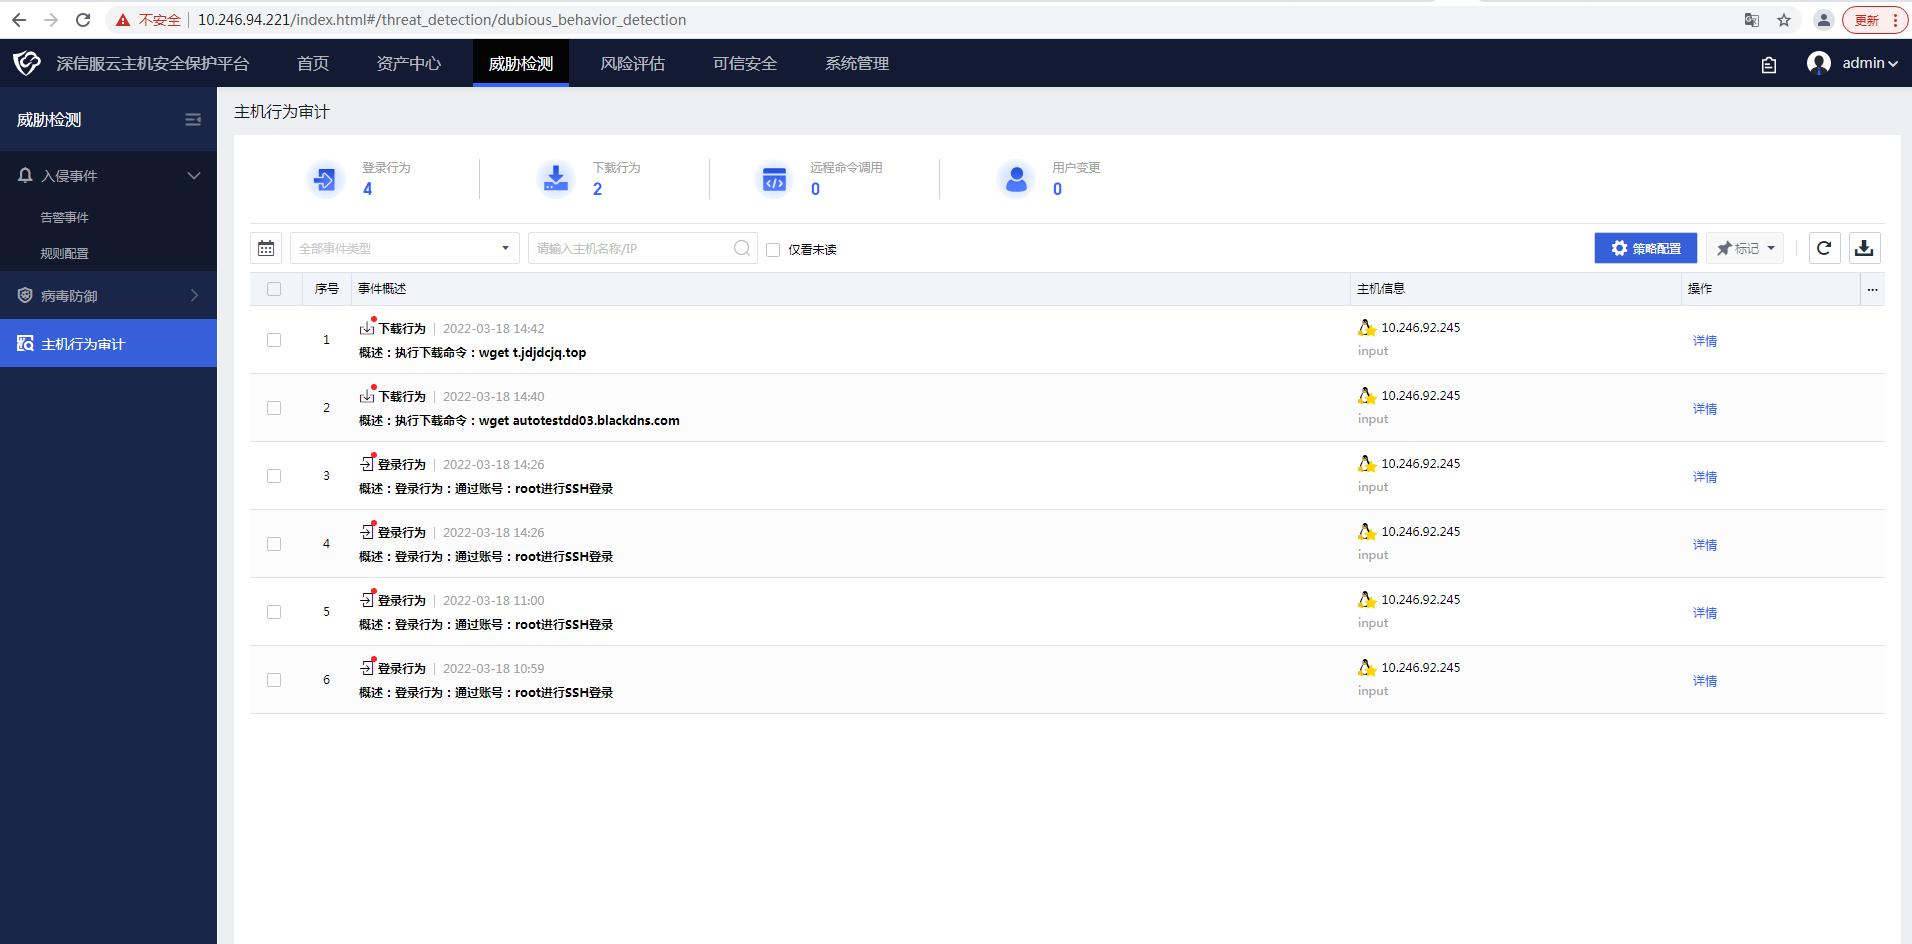
Task: Open 详情 for row 1 wget t.jdjdcjq.top
Action: [1705, 341]
